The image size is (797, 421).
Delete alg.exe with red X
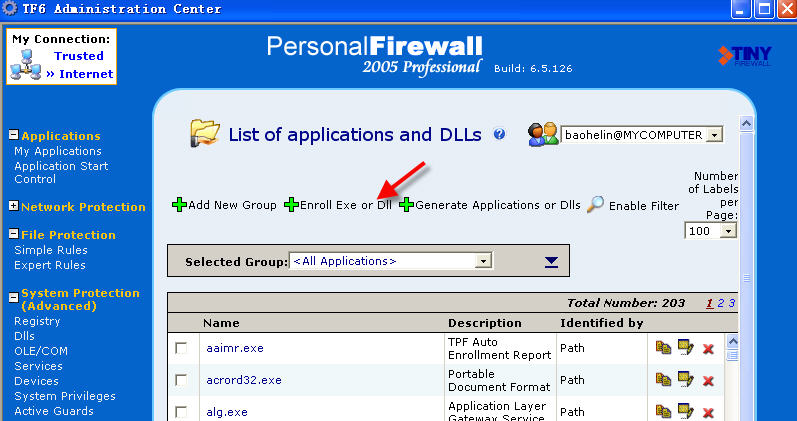(x=708, y=412)
